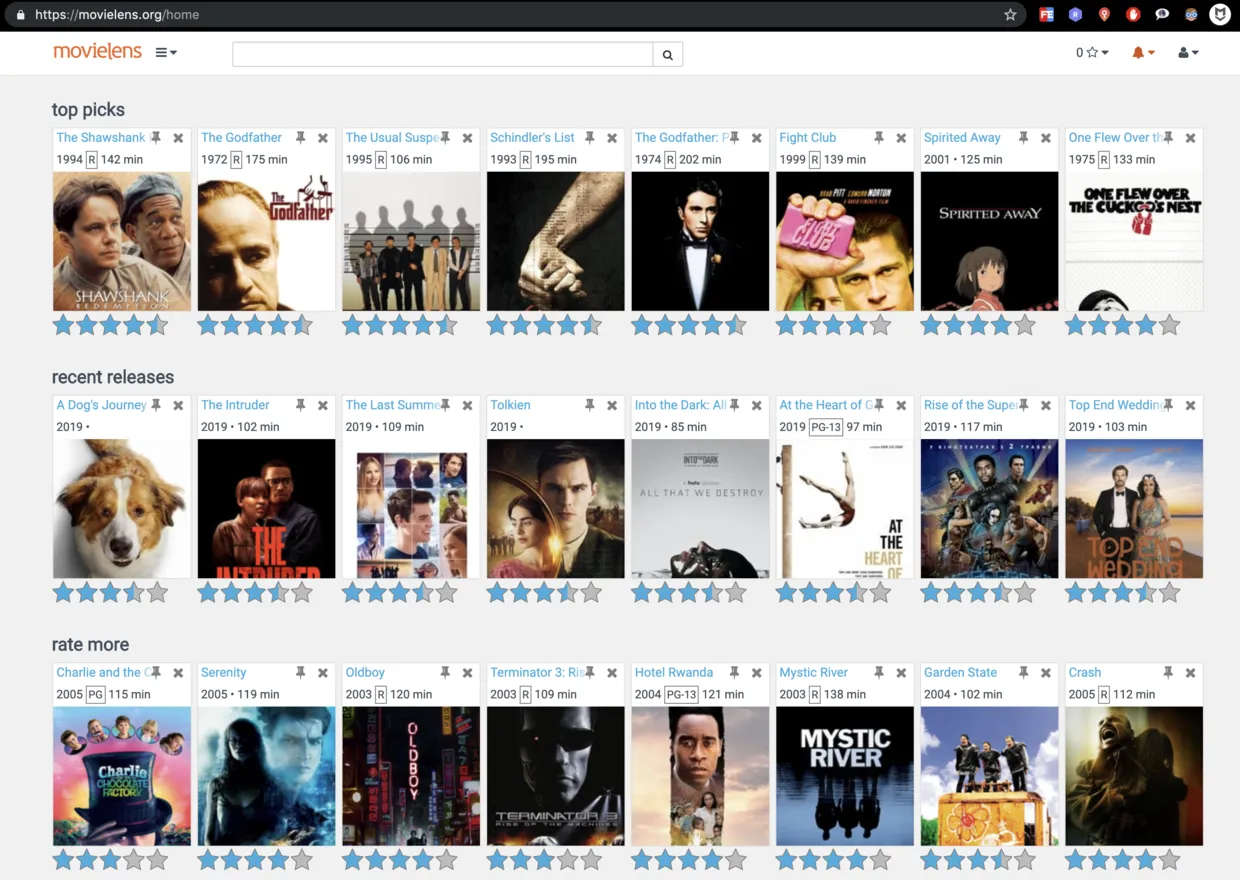Pin the Crash card
This screenshot has width=1240, height=880.
1168,673
